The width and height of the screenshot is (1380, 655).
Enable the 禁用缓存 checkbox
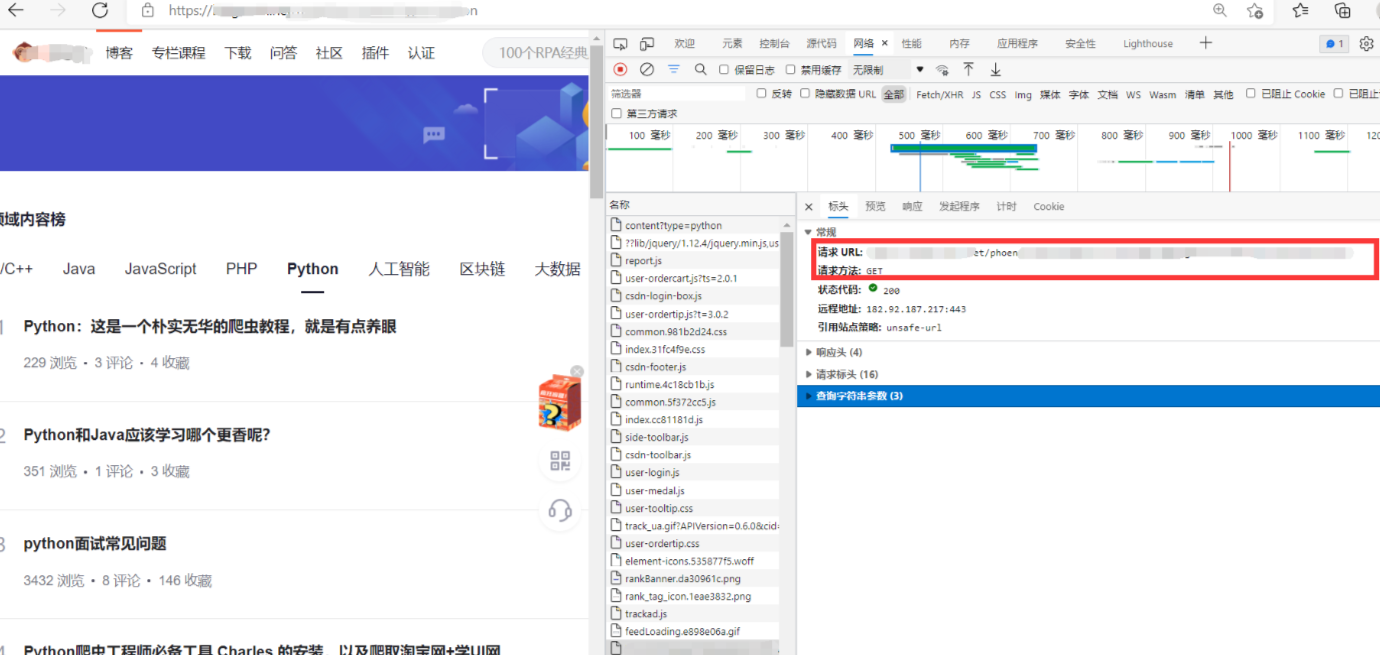791,70
